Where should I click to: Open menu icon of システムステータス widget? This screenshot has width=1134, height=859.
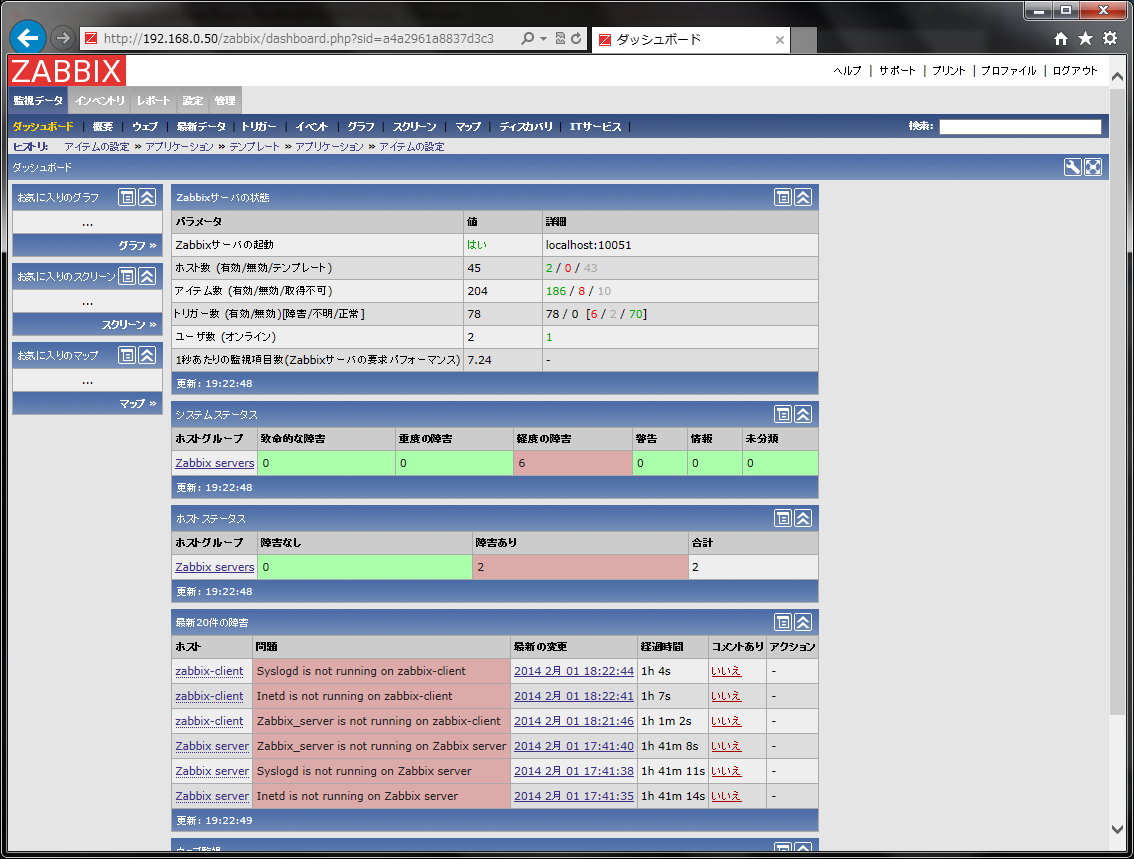point(783,414)
